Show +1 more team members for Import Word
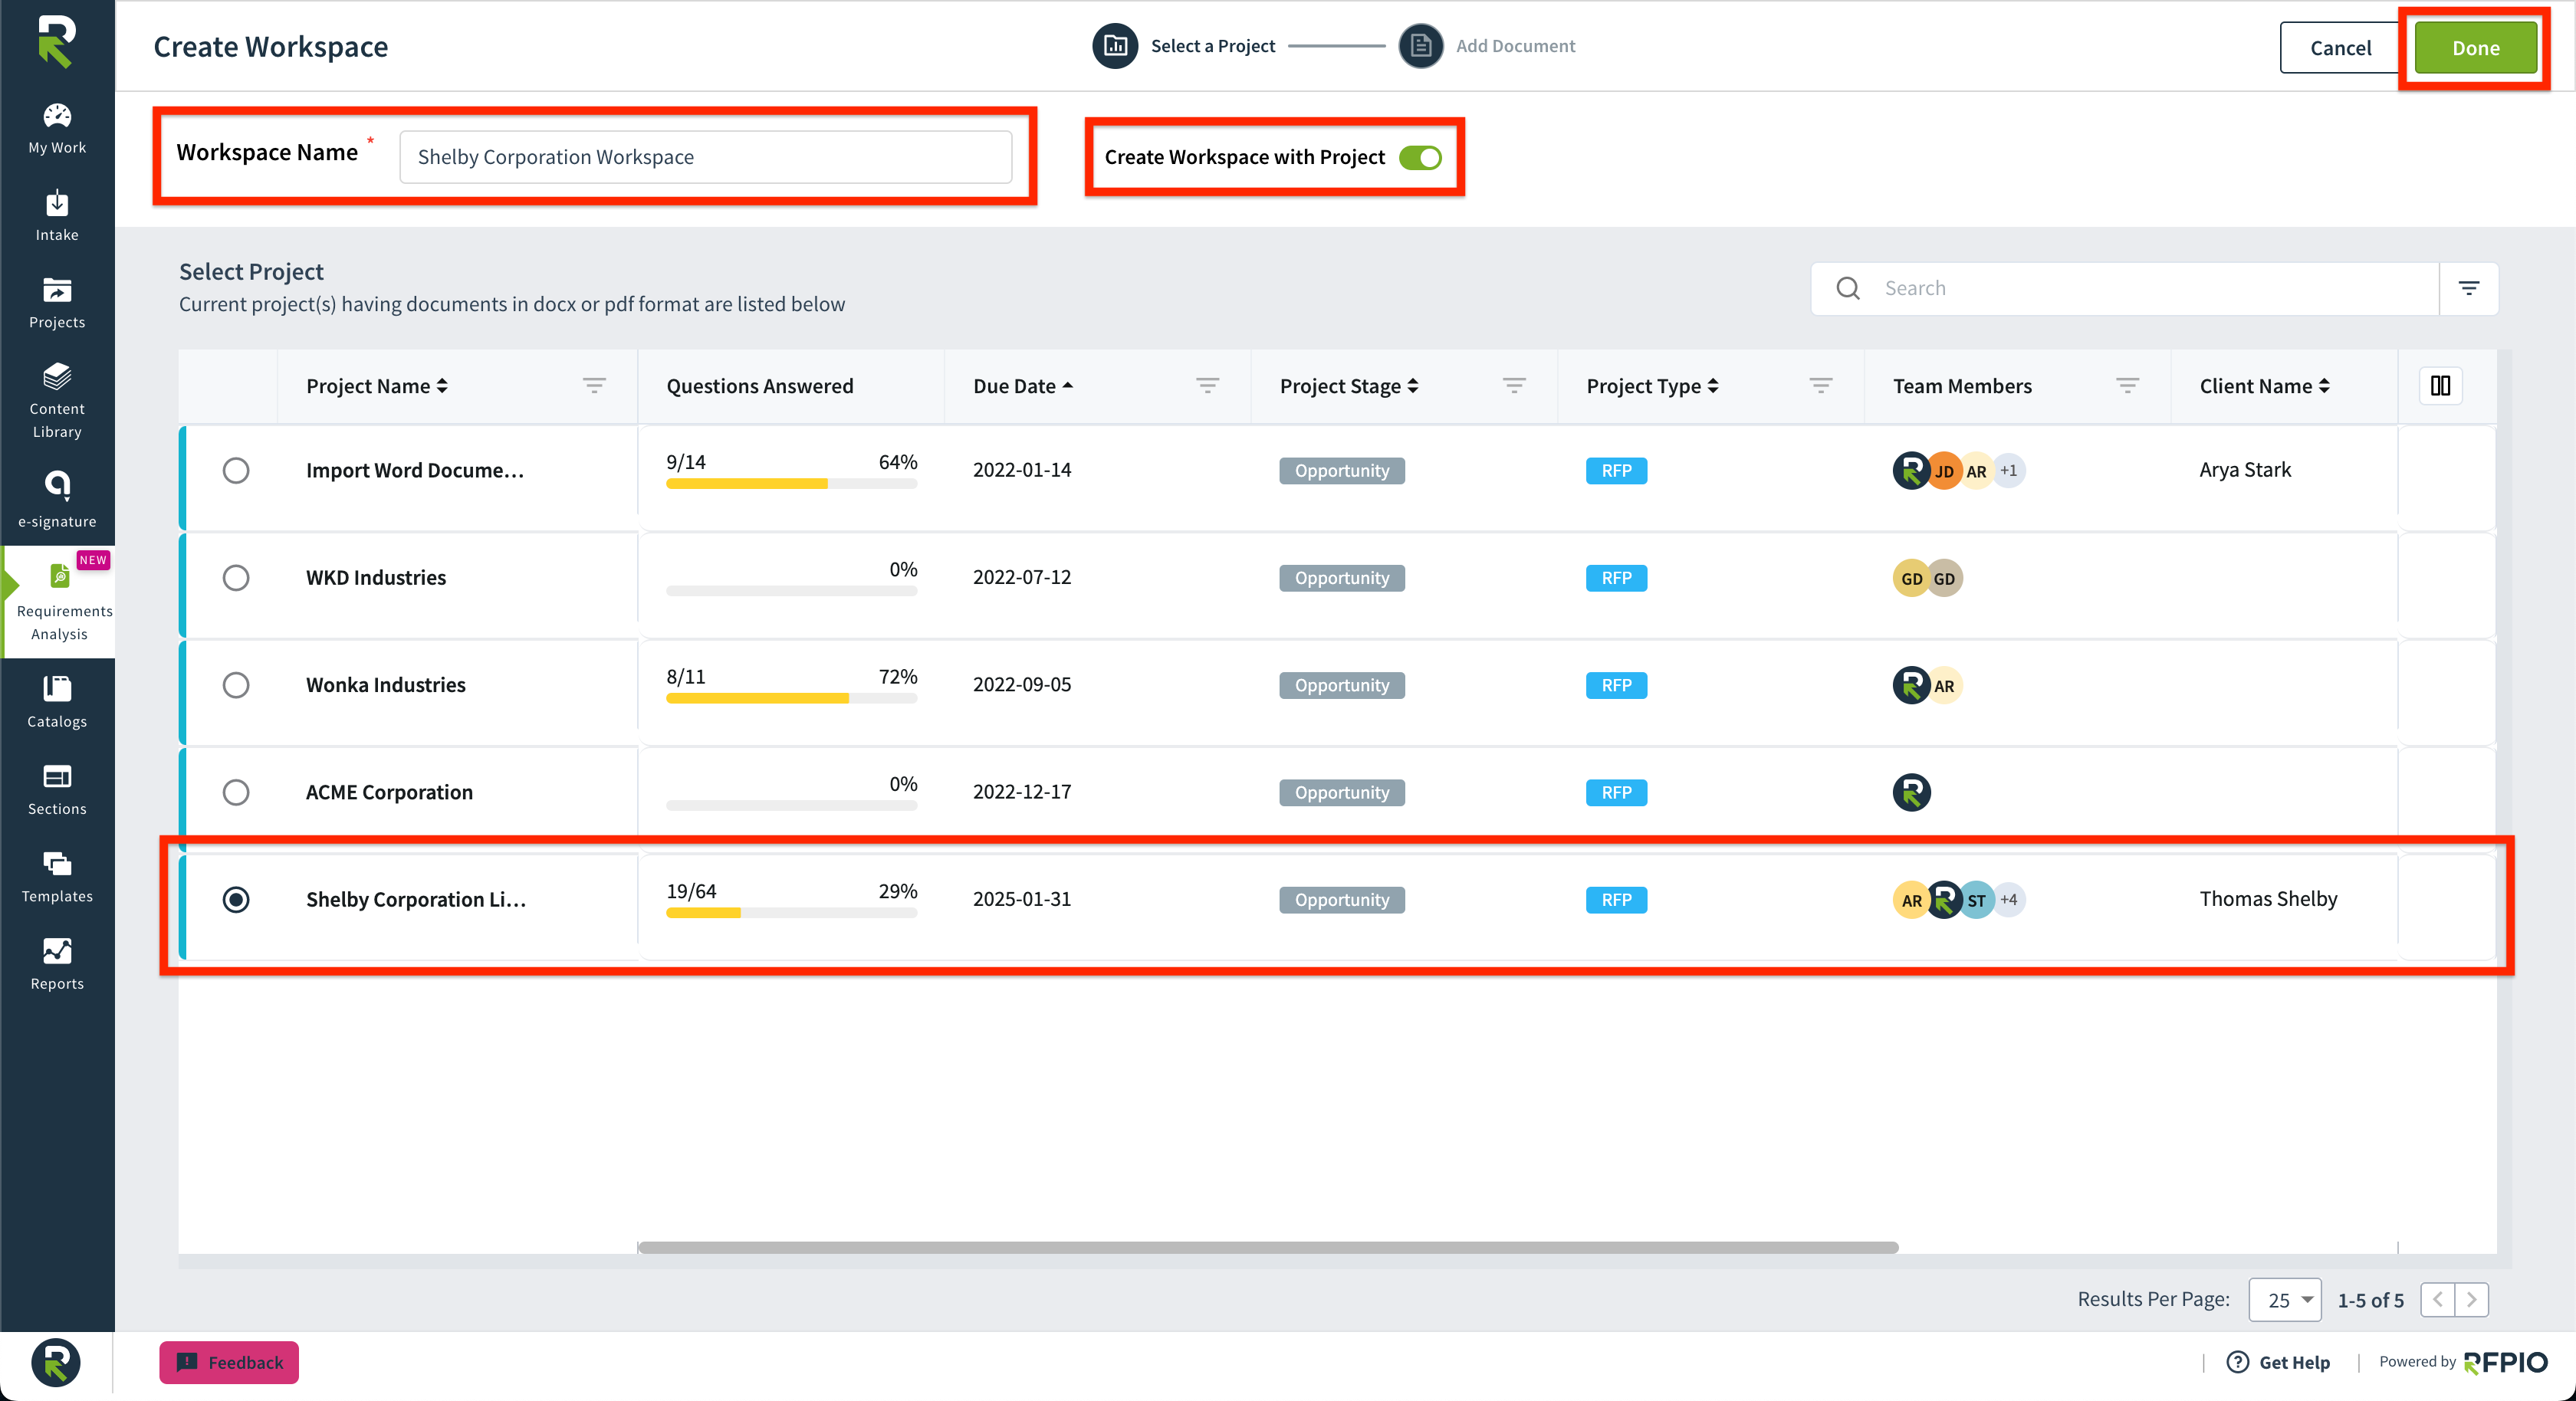Image resolution: width=2576 pixels, height=1401 pixels. pos(2009,471)
